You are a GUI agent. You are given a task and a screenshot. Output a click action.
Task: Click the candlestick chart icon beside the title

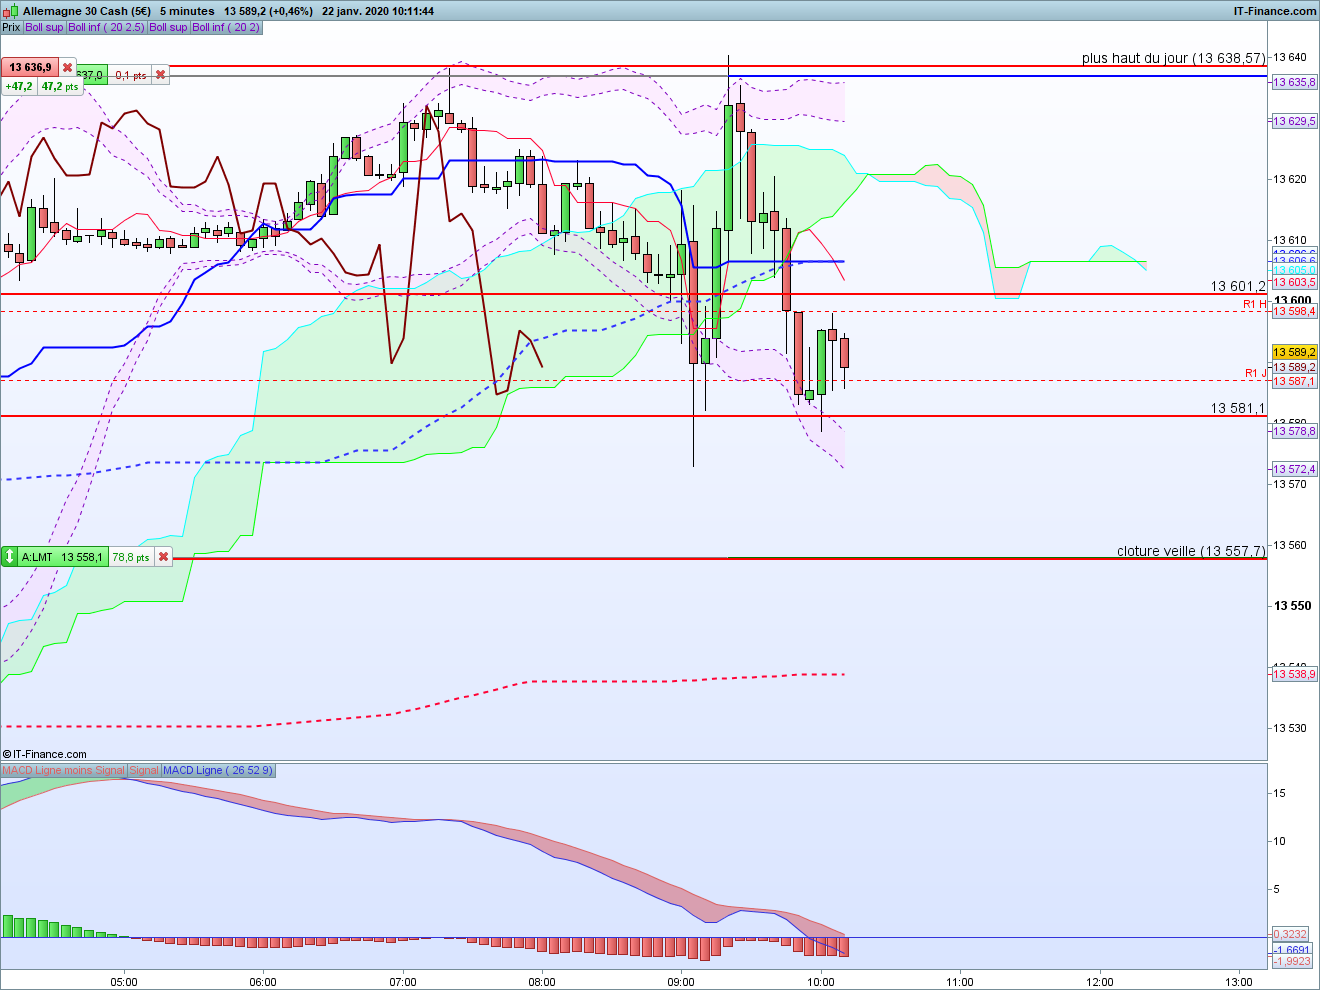tap(11, 11)
